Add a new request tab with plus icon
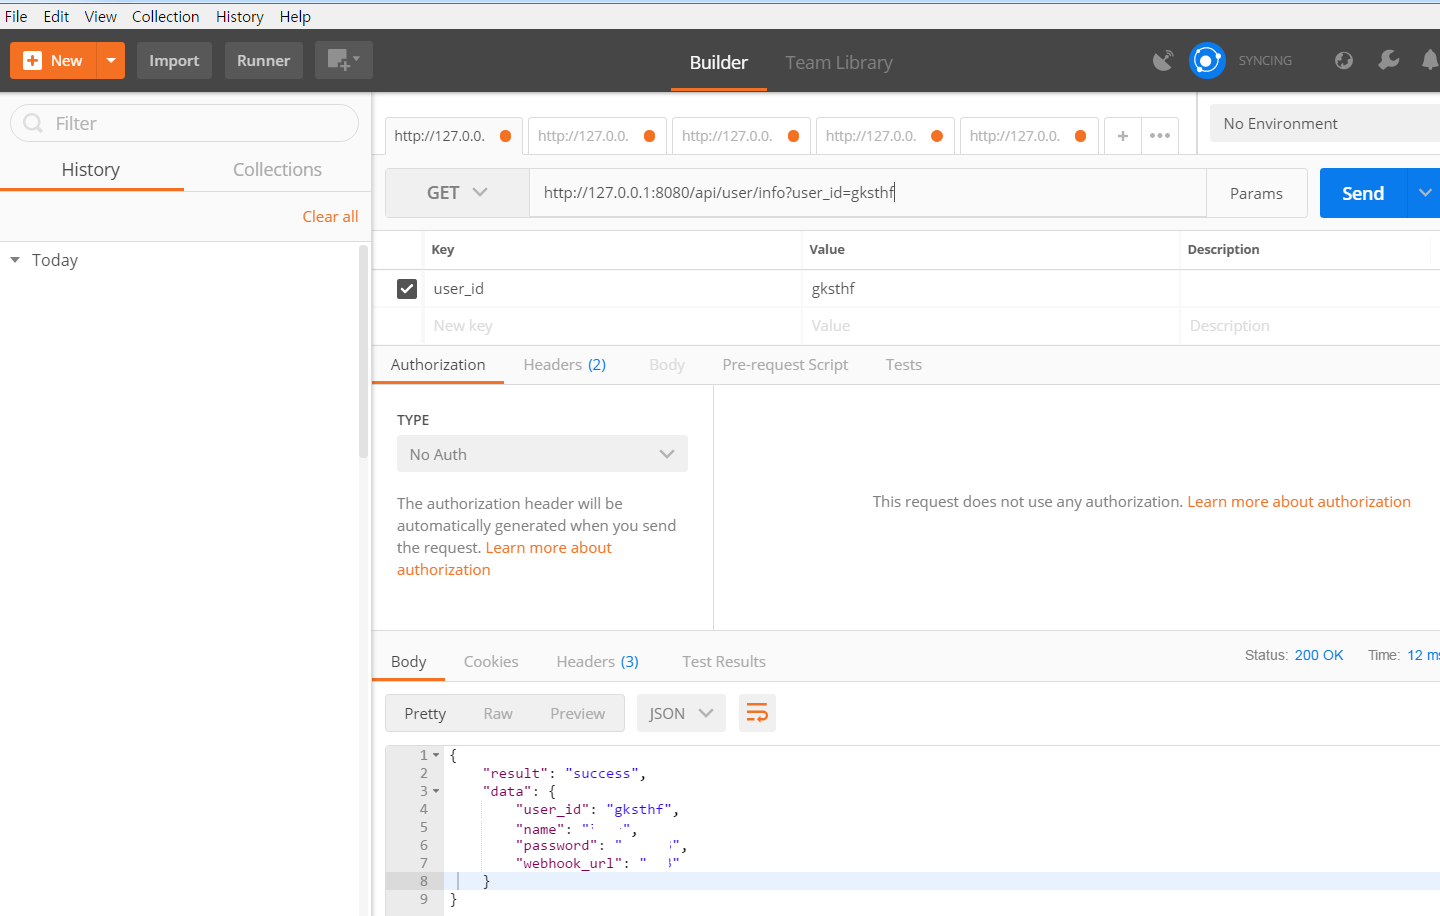This screenshot has width=1440, height=916. 1123,136
